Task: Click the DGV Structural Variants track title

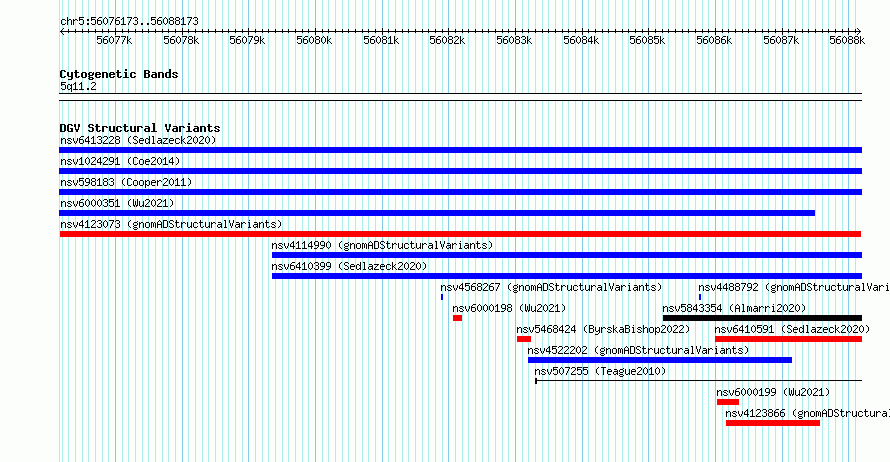Action: coord(140,128)
